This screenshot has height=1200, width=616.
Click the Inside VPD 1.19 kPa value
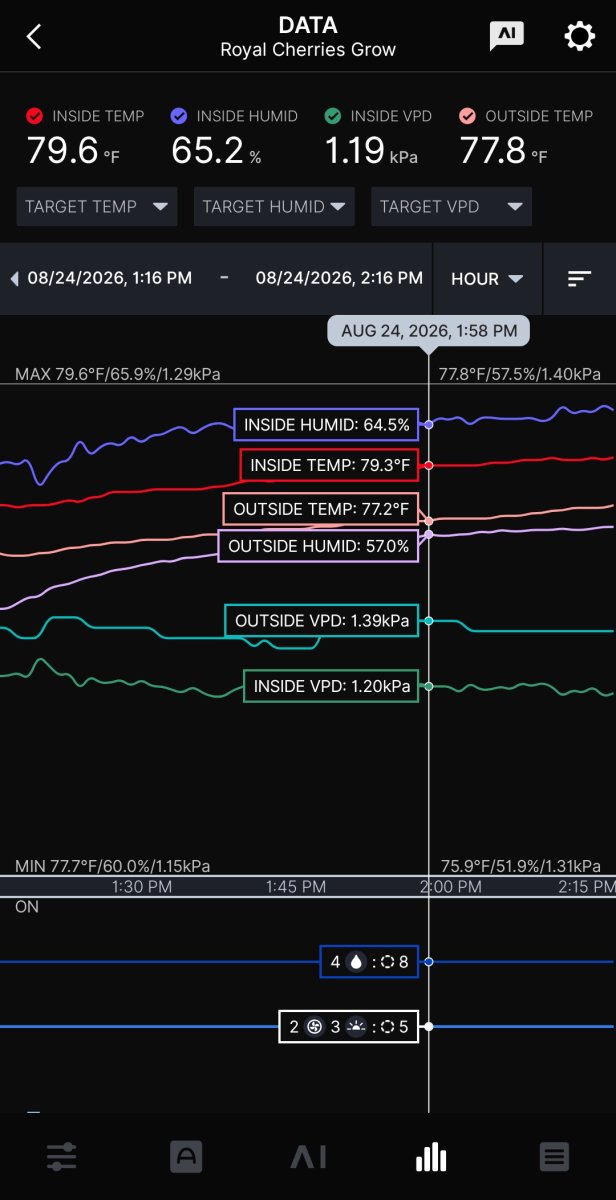371,152
